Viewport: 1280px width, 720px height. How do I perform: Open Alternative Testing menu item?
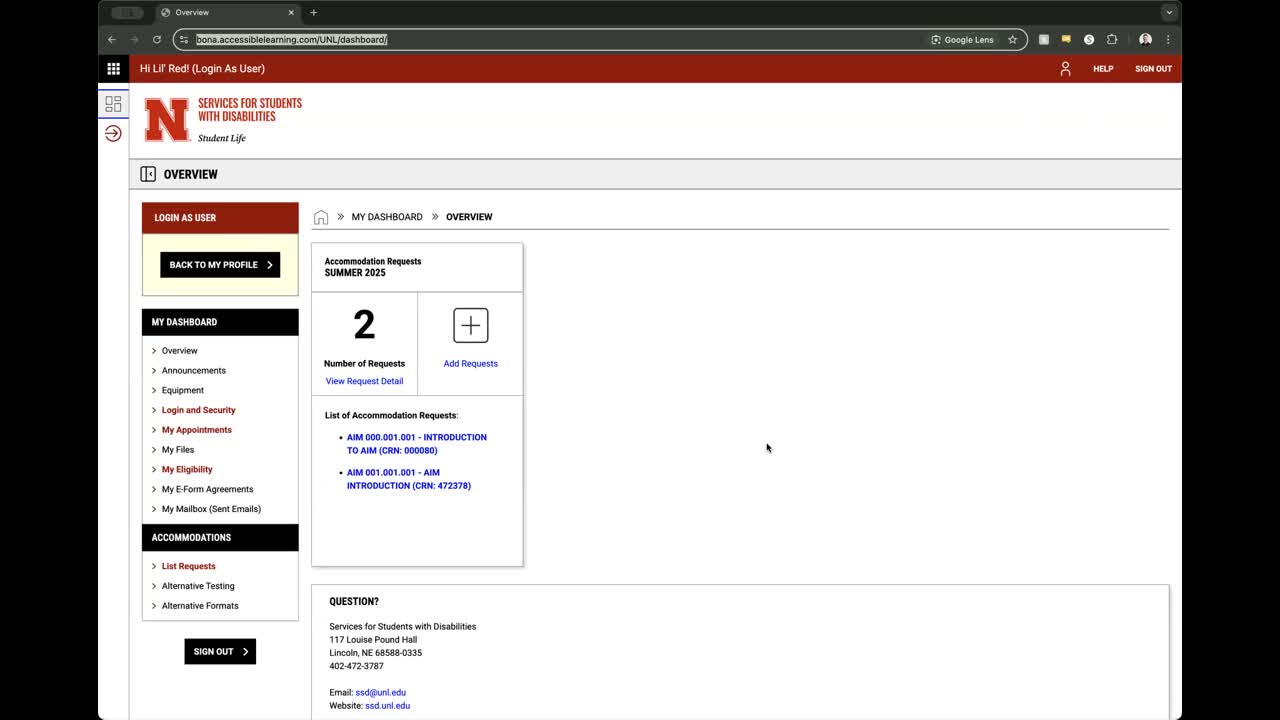pyautogui.click(x=198, y=586)
